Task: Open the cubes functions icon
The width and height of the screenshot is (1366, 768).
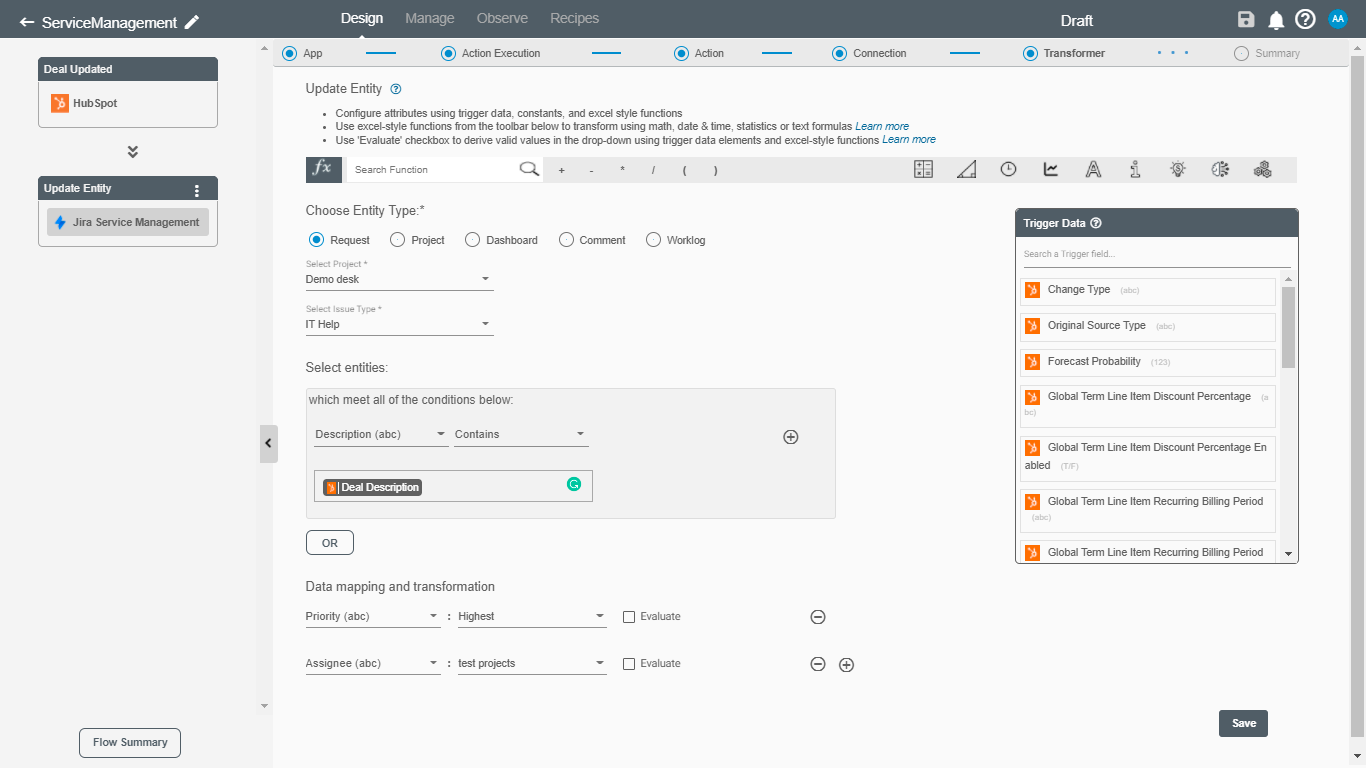Action: tap(1263, 169)
